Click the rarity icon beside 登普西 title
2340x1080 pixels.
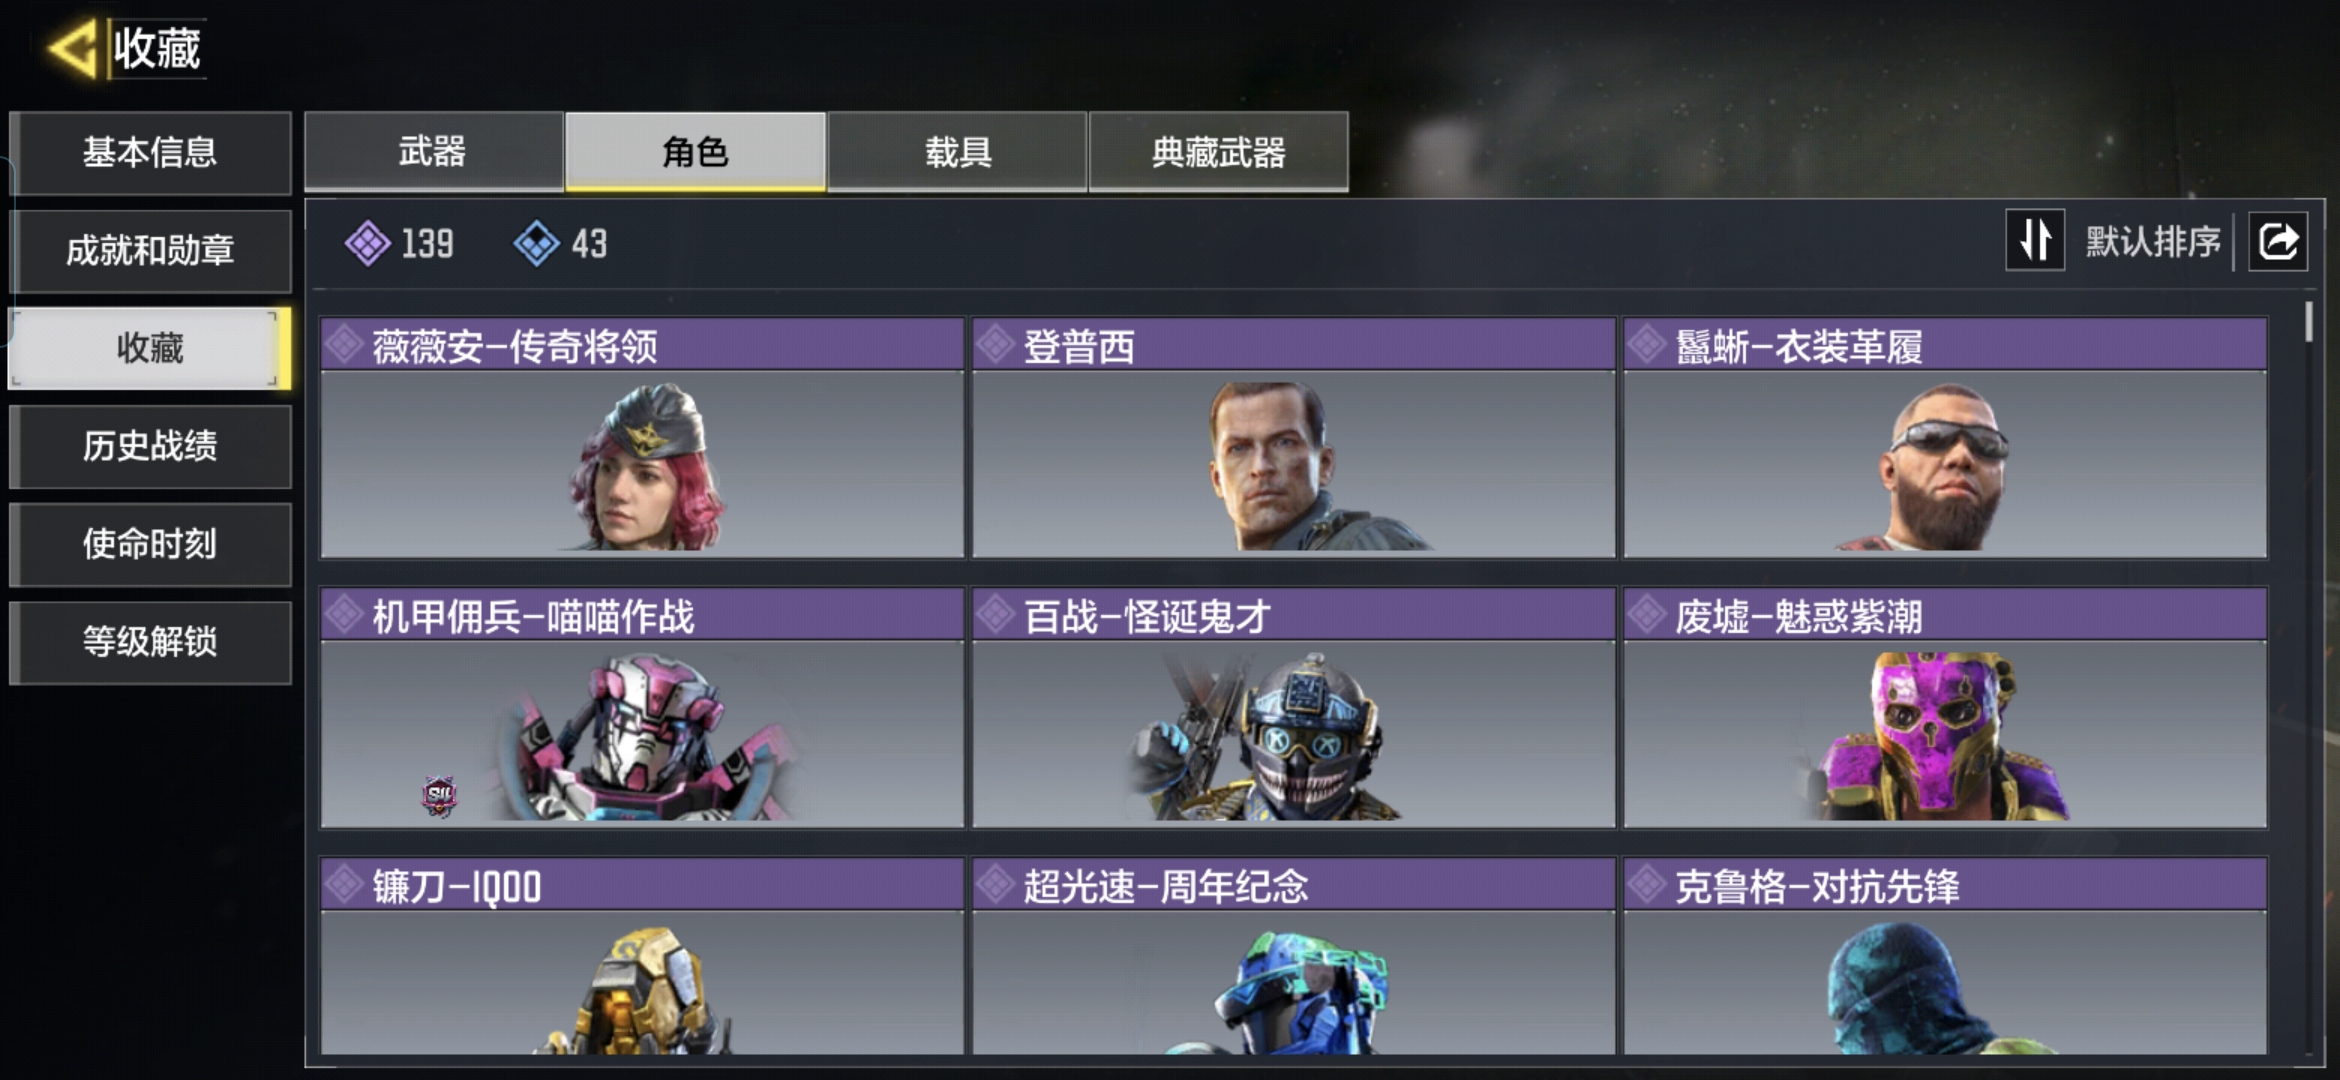coord(996,345)
